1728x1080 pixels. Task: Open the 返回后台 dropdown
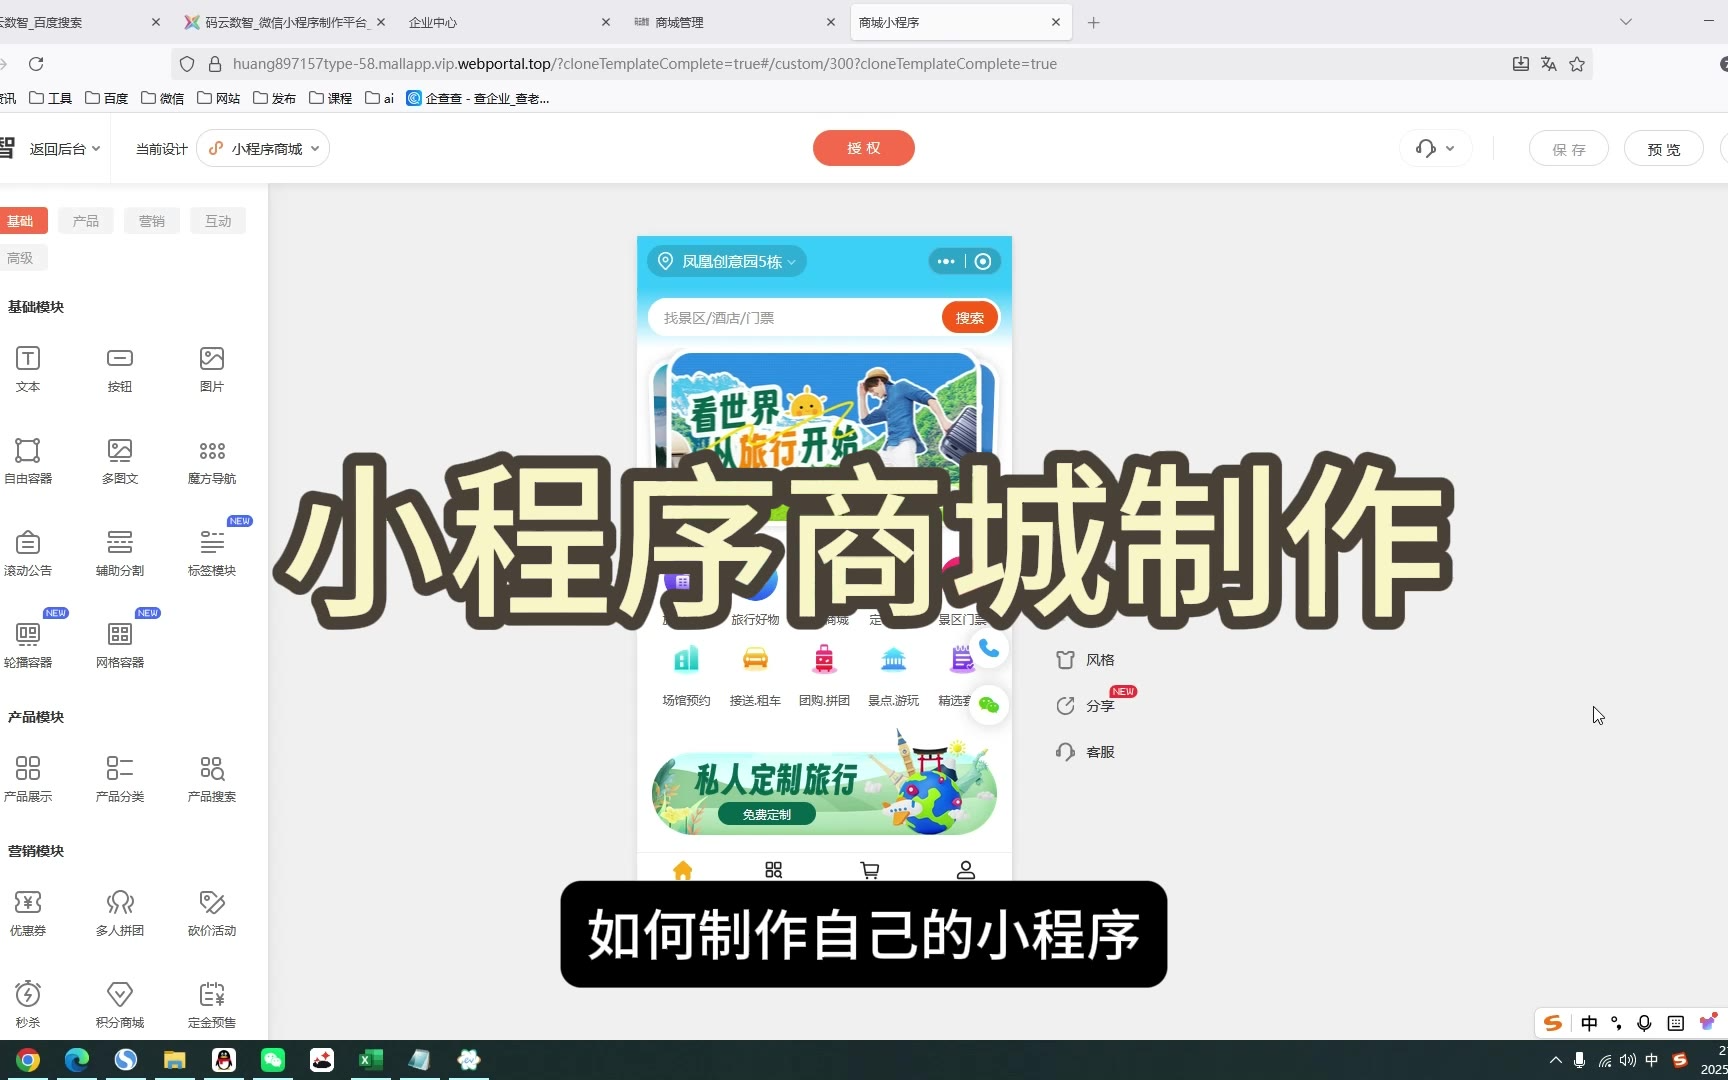pos(65,149)
